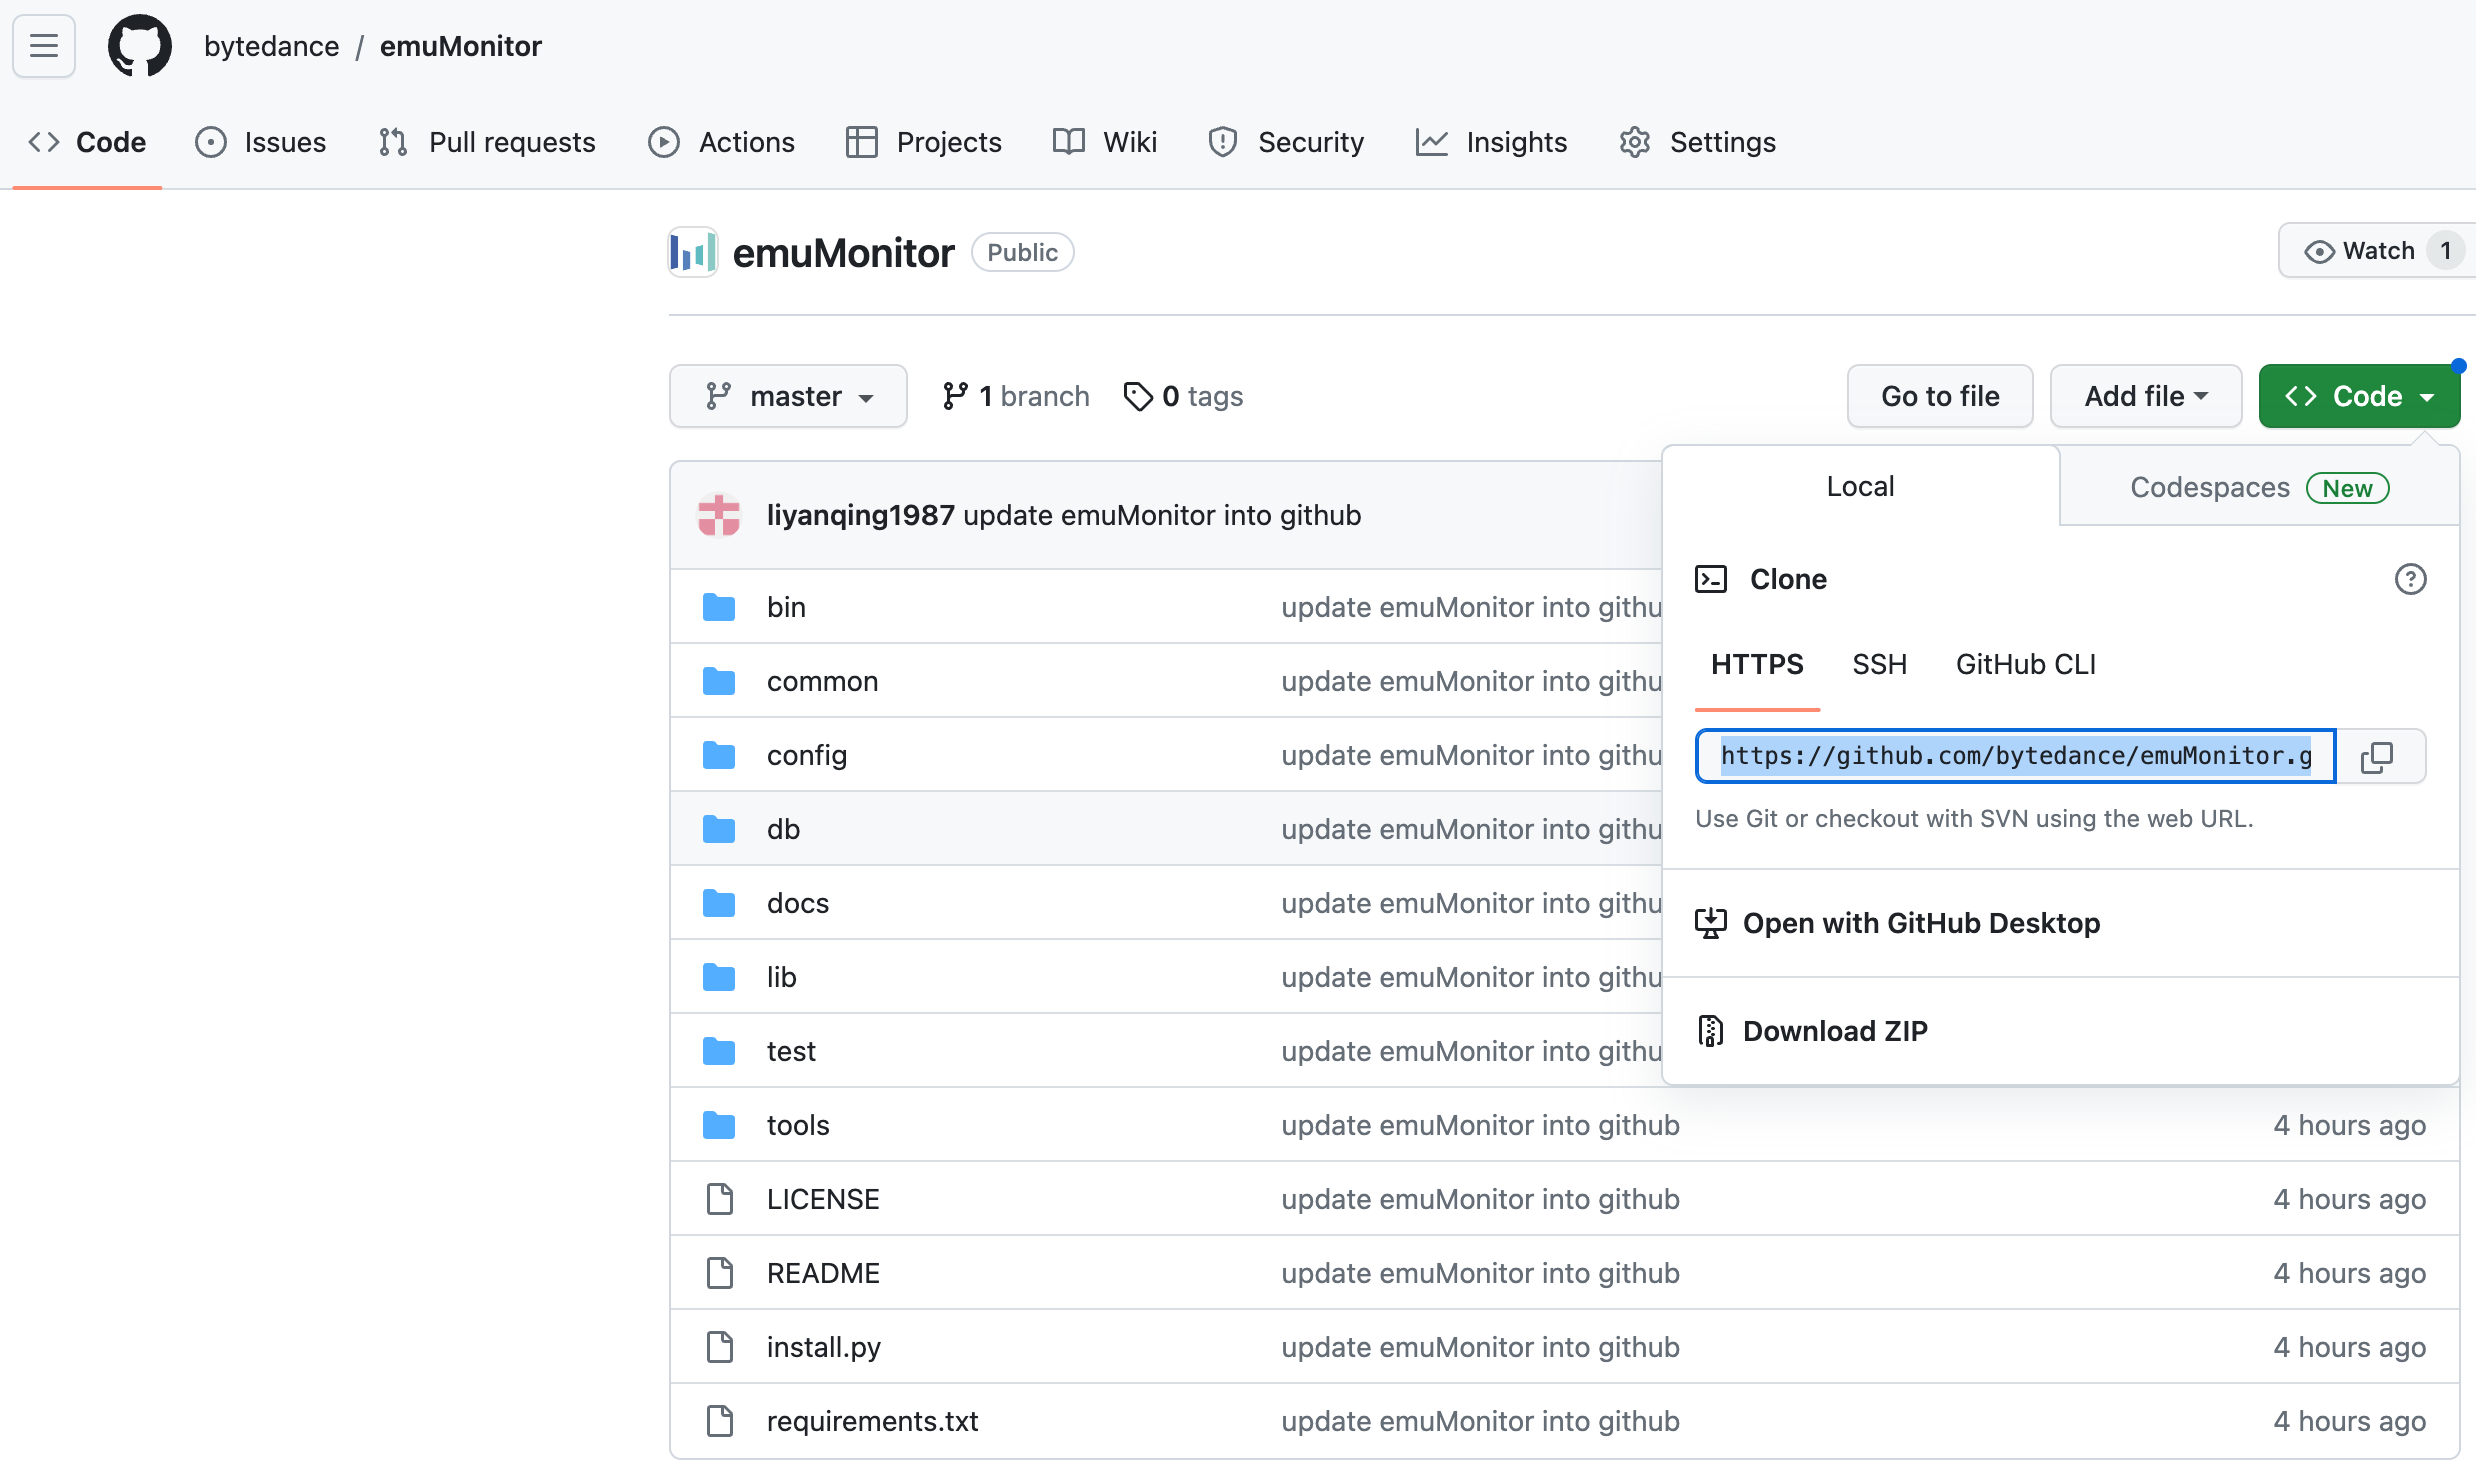Screen dimensions: 2476x1470
Task: Click the docs folder icon
Action: pyautogui.click(x=719, y=903)
